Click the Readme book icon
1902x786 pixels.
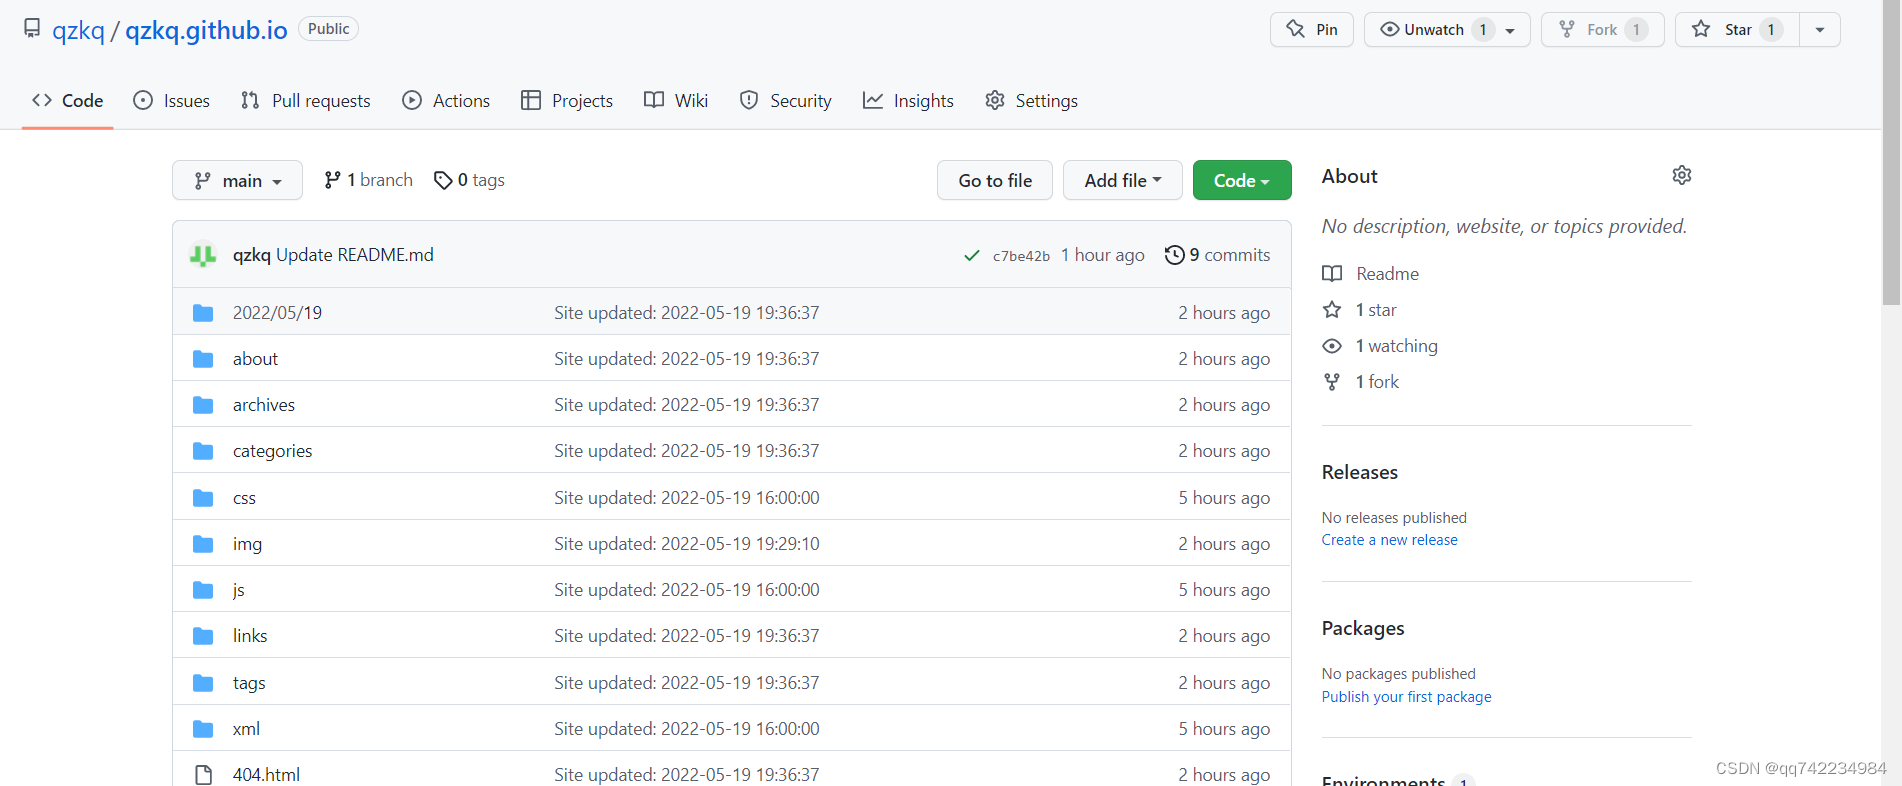pyautogui.click(x=1332, y=274)
